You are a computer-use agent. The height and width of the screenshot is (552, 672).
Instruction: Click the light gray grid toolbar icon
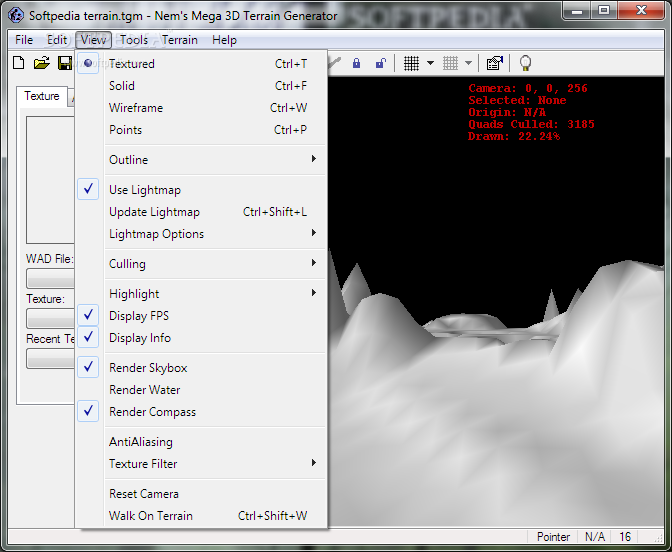(450, 63)
